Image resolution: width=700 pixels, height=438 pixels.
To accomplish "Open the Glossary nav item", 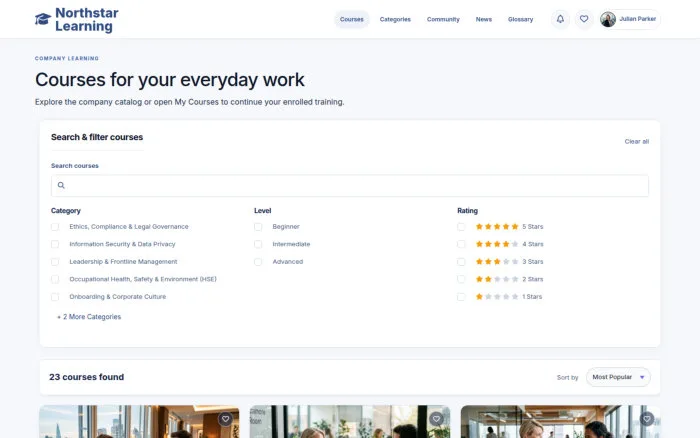I will click(521, 19).
